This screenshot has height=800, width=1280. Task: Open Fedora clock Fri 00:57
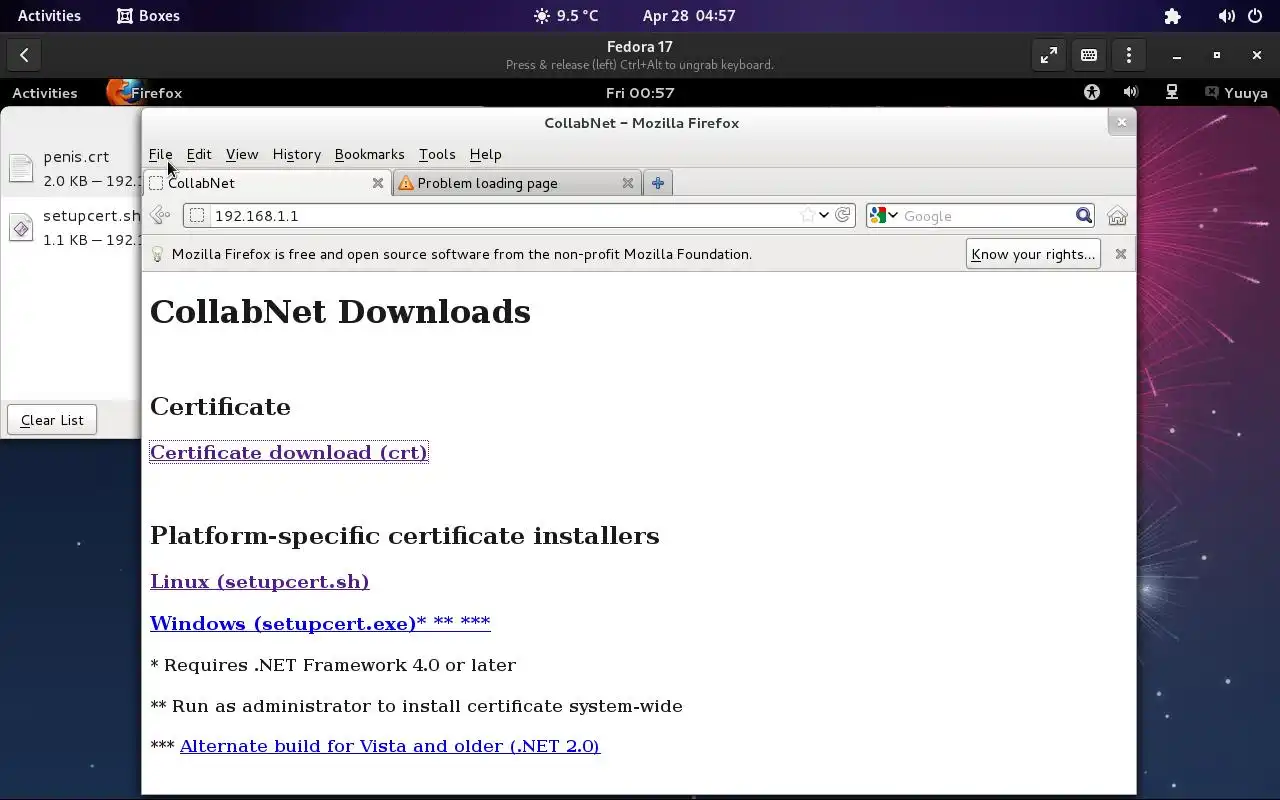[x=640, y=92]
